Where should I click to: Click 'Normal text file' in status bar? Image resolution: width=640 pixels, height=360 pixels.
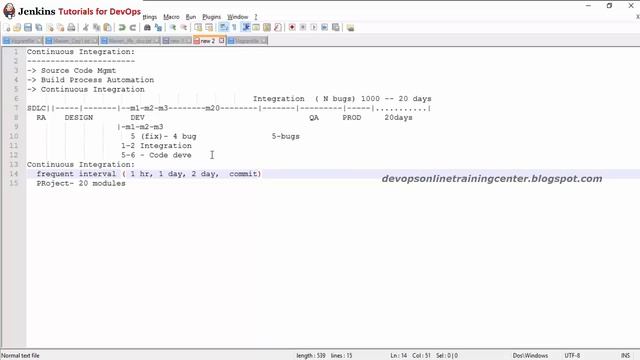point(20,356)
